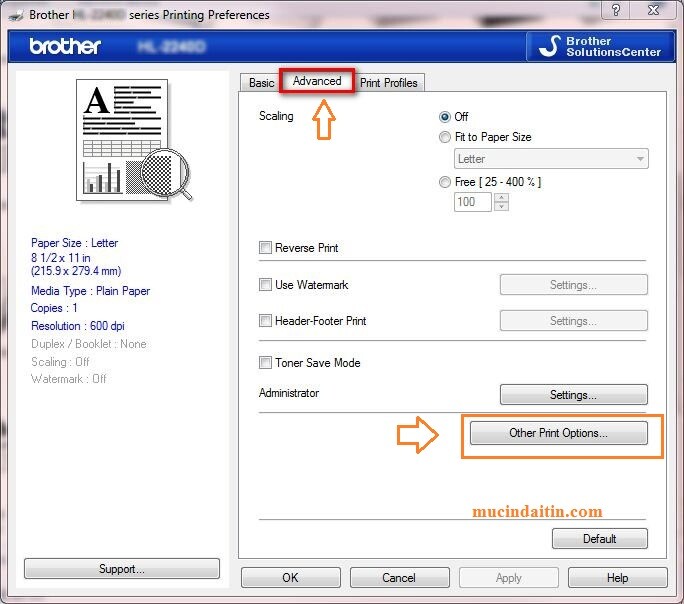Screen dimensions: 684x604
Task: Click the '8 1/2 x 11 in' dimension text
Action: [61, 258]
